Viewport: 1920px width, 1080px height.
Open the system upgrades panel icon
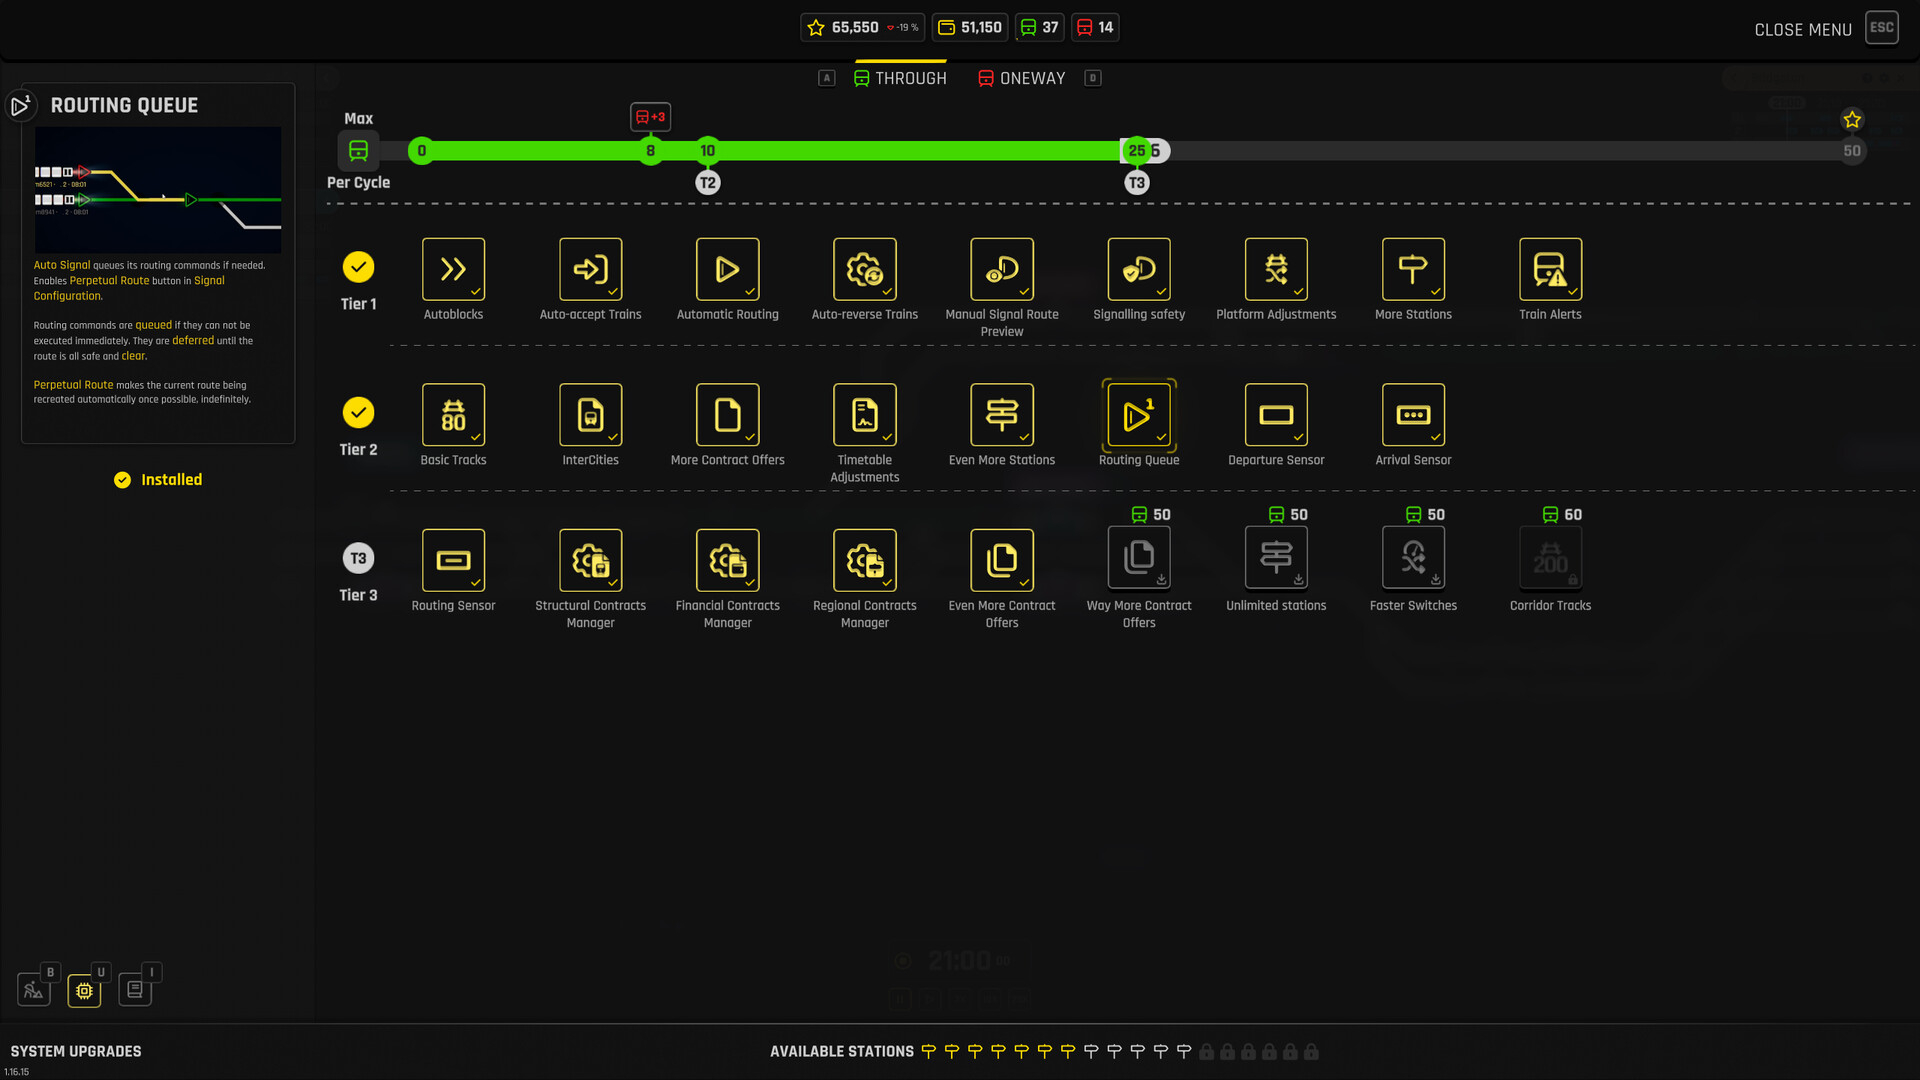[84, 990]
